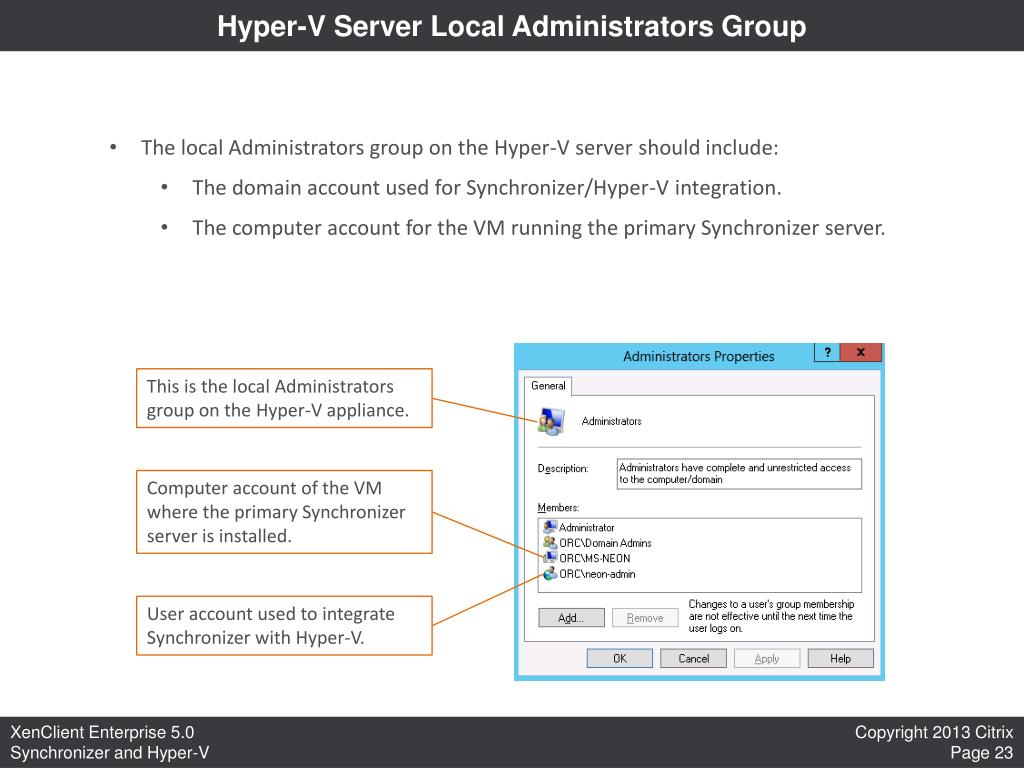Confirm with the OK button

click(x=620, y=658)
